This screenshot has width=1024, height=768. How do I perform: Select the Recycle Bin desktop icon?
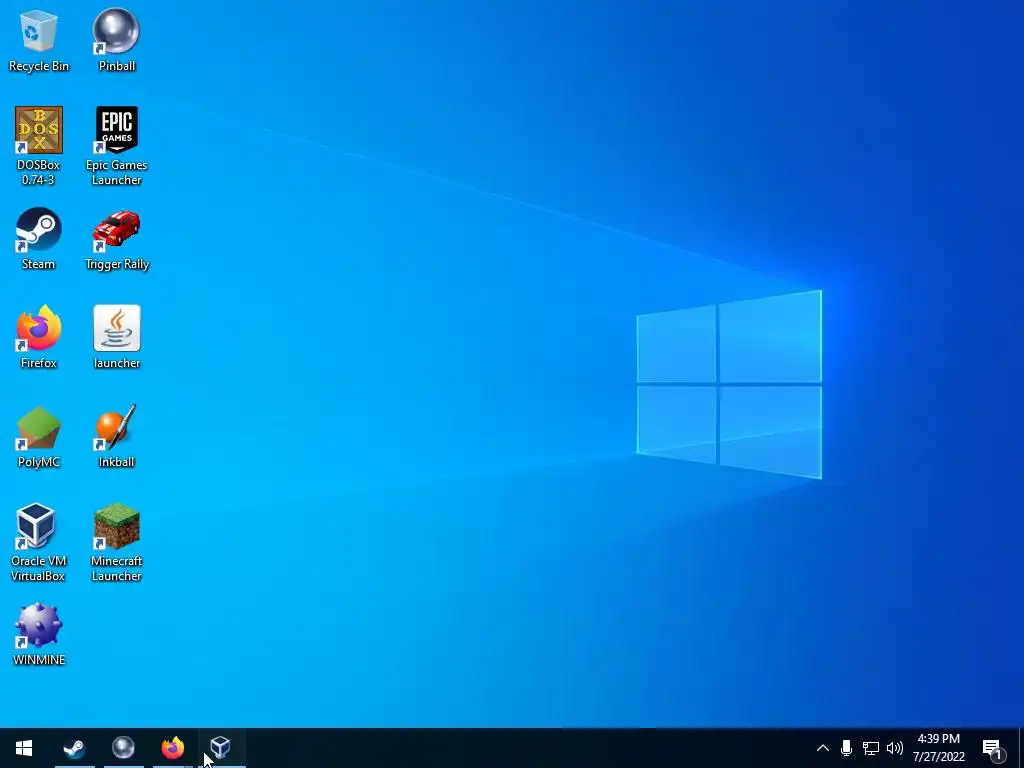(39, 39)
